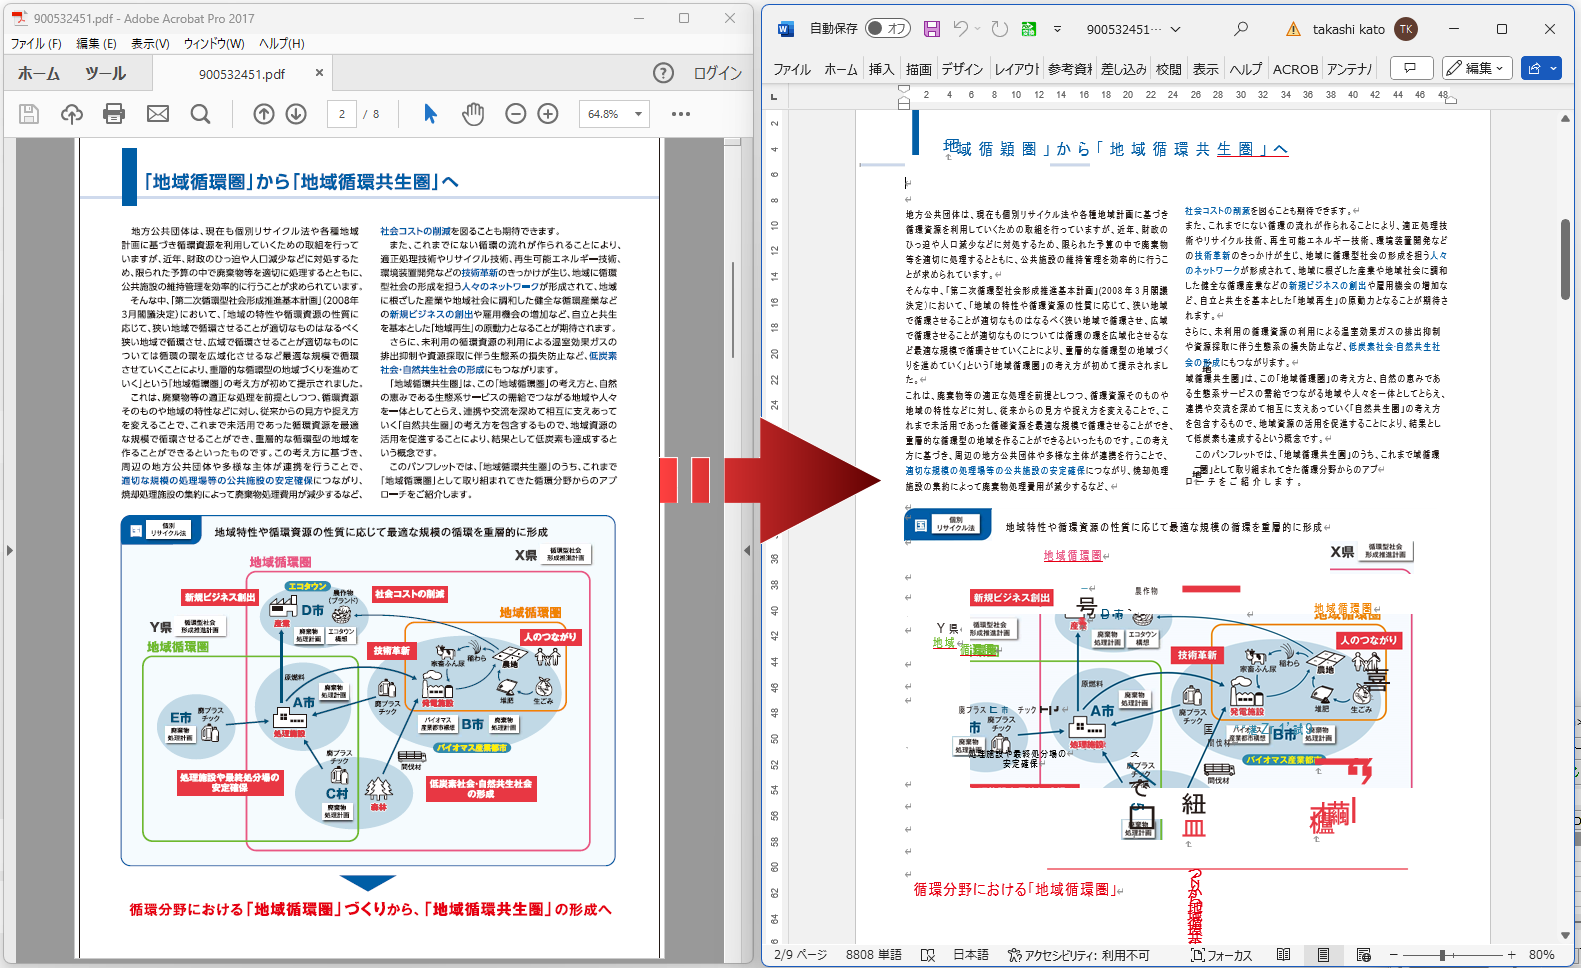Image resolution: width=1581 pixels, height=968 pixels.
Task: Click the ログイン sign-in link
Action: coord(717,73)
